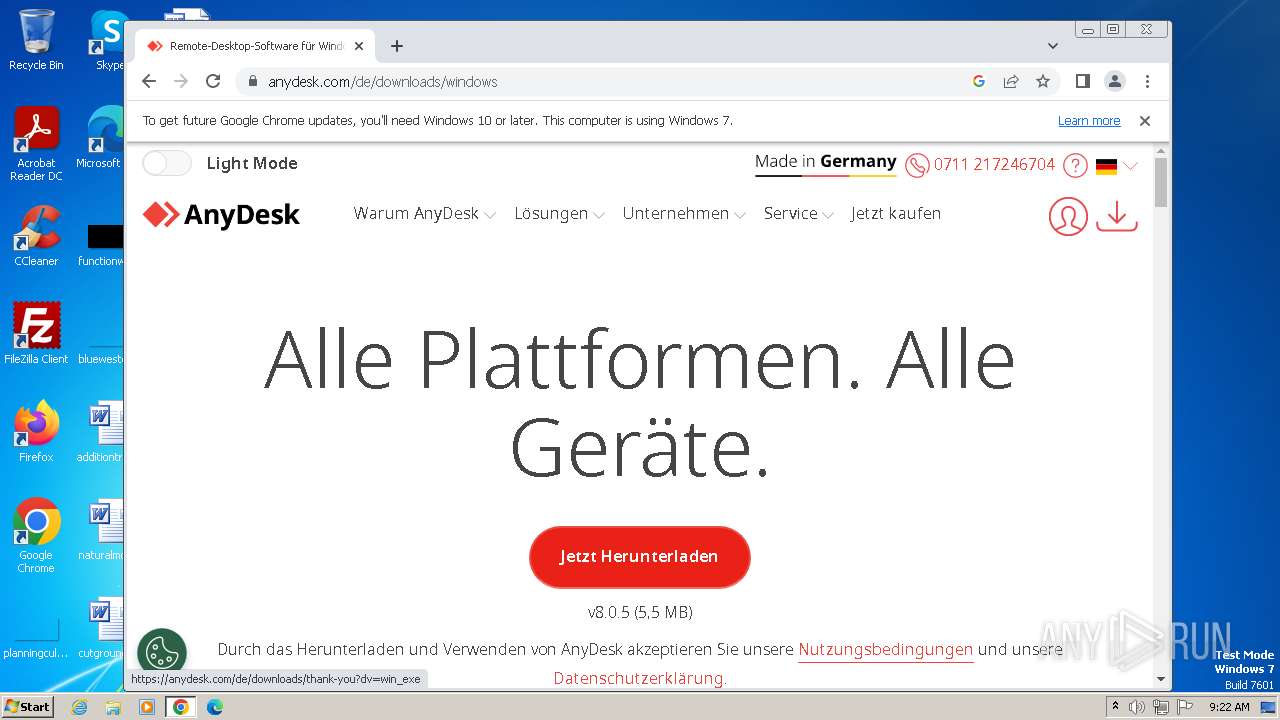Open Chrome side panel
The height and width of the screenshot is (720, 1280).
point(1082,82)
